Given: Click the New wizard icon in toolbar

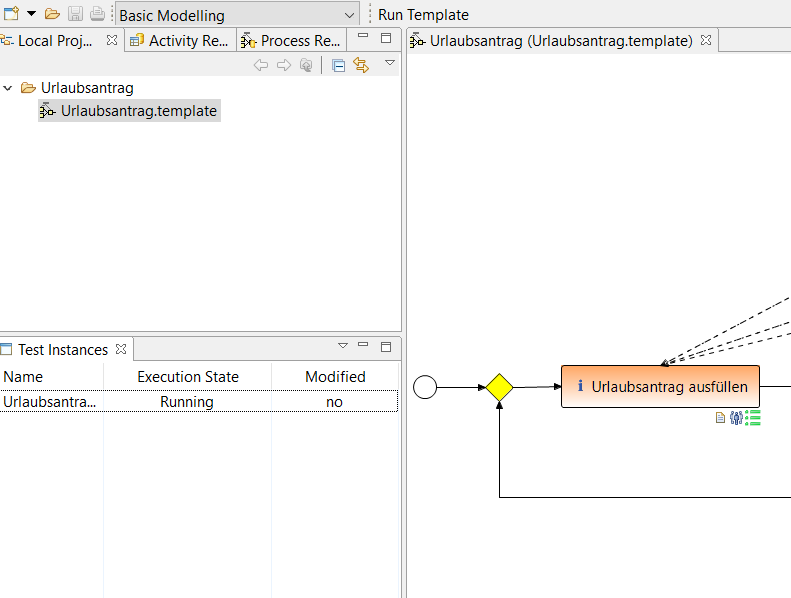Looking at the screenshot, I should coord(11,14).
